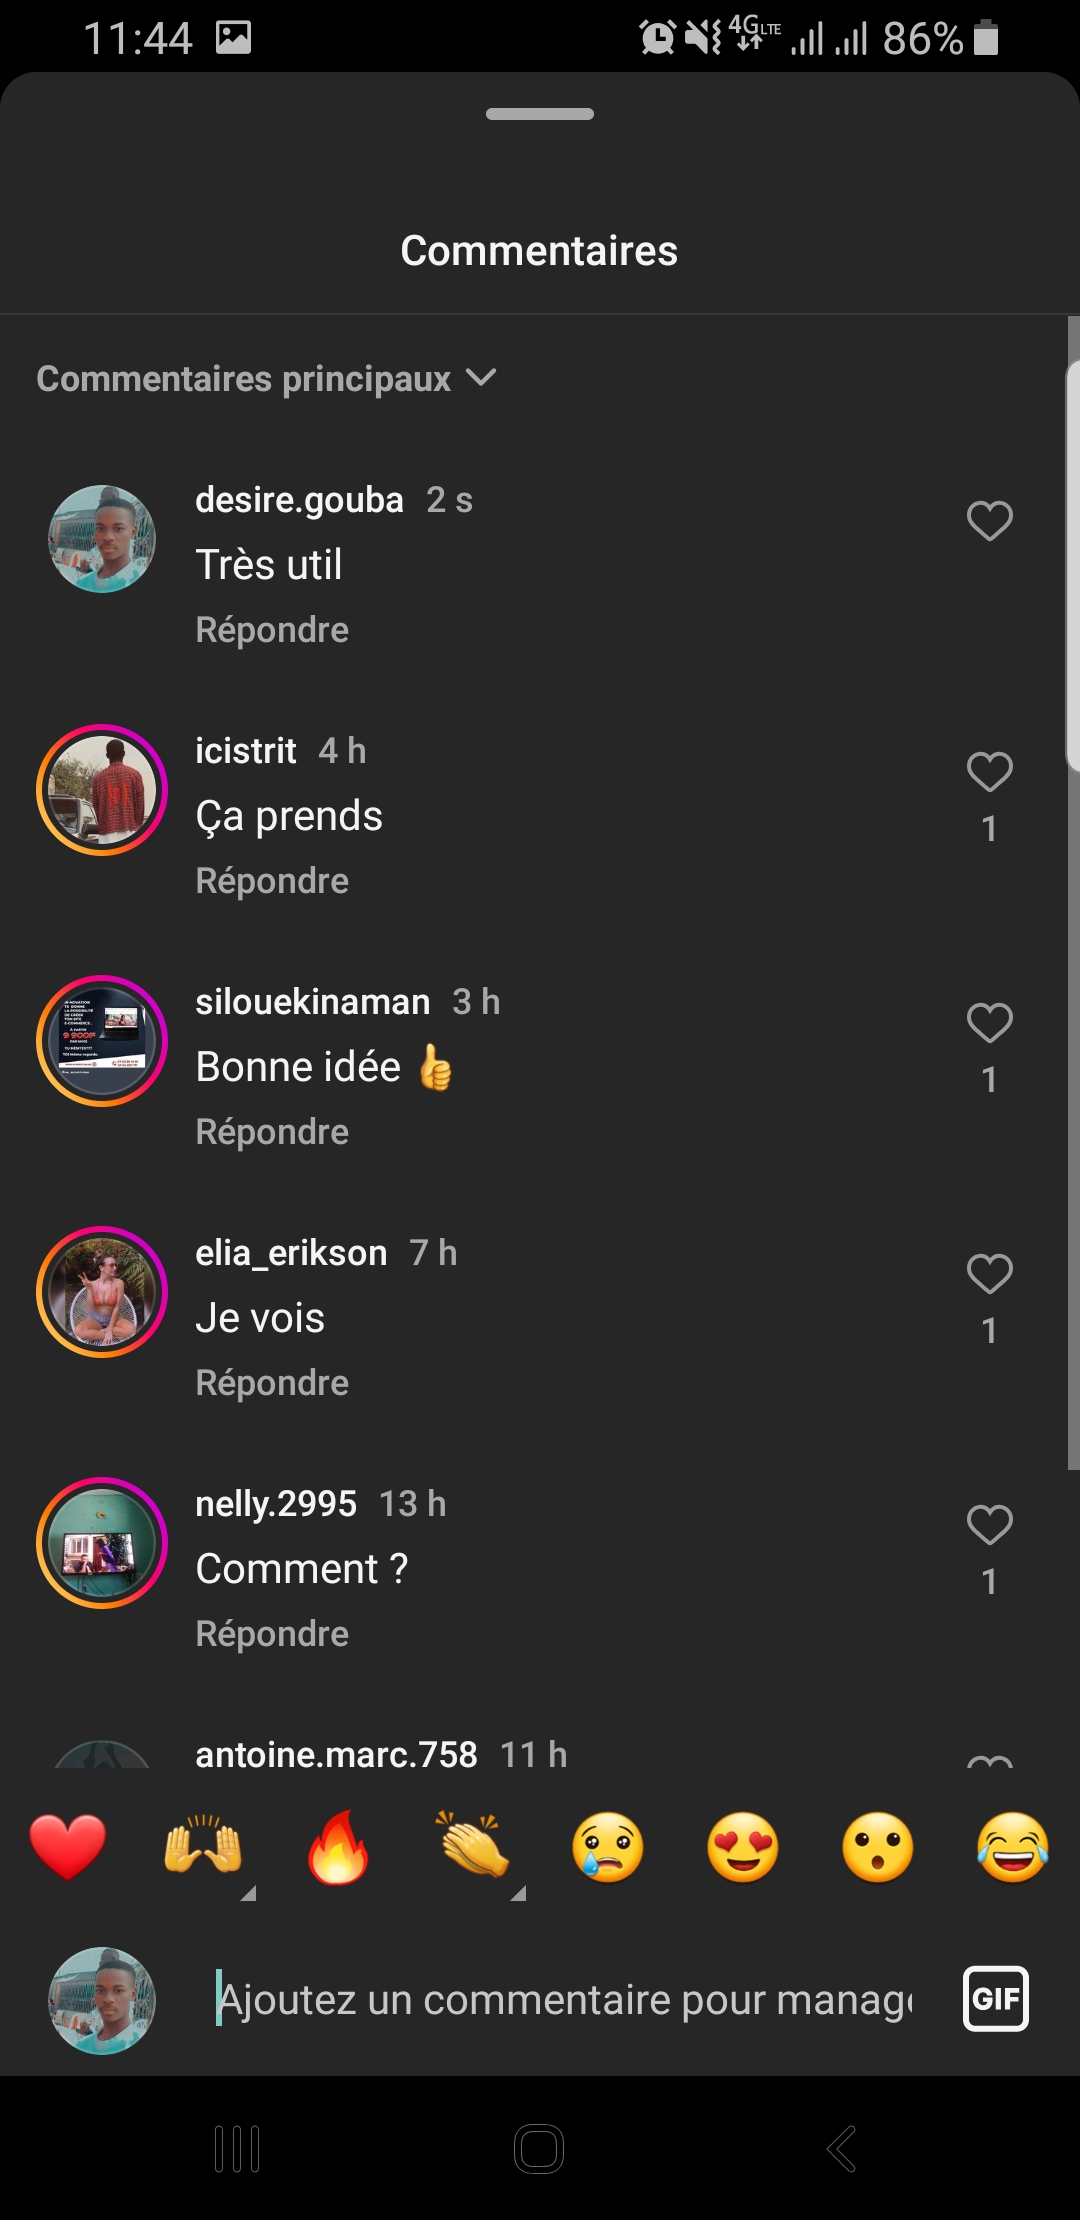Like the comment by icistrit
Image resolution: width=1080 pixels, height=2220 pixels.
pyautogui.click(x=990, y=772)
